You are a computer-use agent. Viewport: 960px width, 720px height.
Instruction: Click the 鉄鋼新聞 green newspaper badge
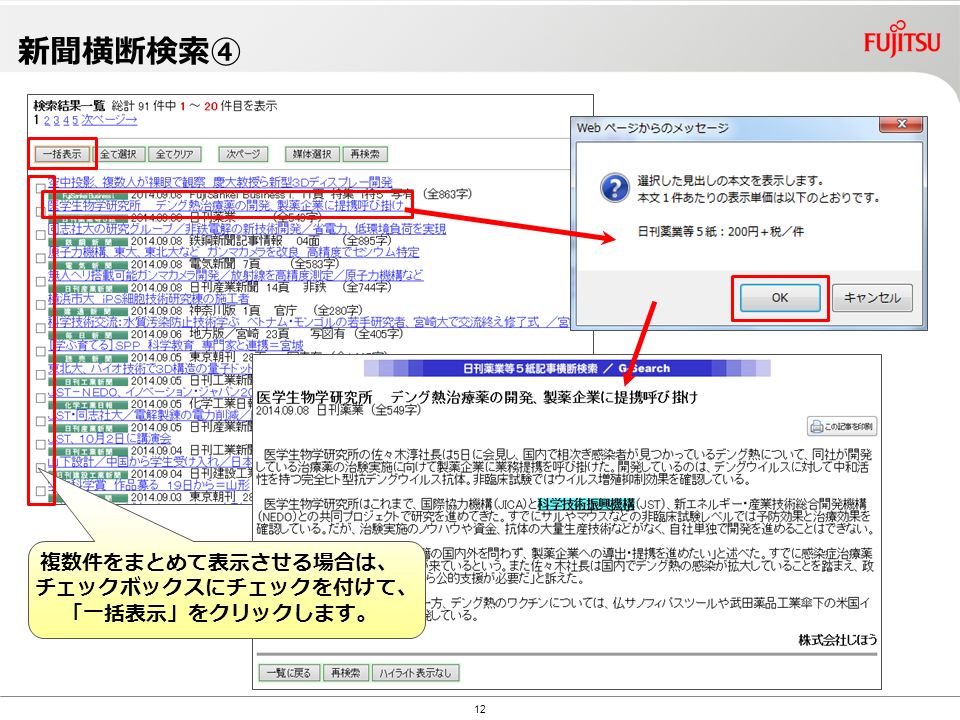88,241
